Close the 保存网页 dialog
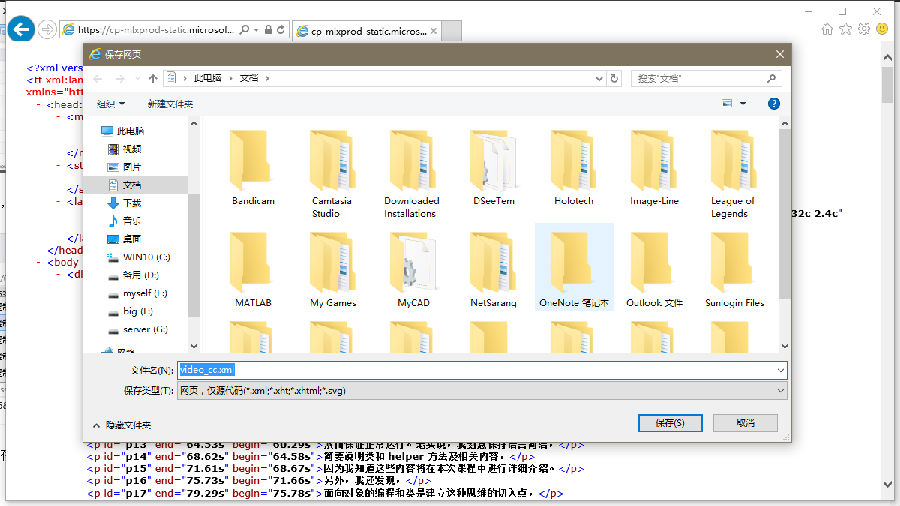Screen dimensions: 900x506 click(779, 54)
